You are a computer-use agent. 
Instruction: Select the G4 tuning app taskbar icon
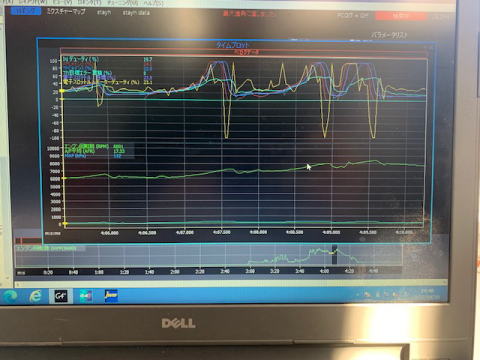tap(60, 296)
